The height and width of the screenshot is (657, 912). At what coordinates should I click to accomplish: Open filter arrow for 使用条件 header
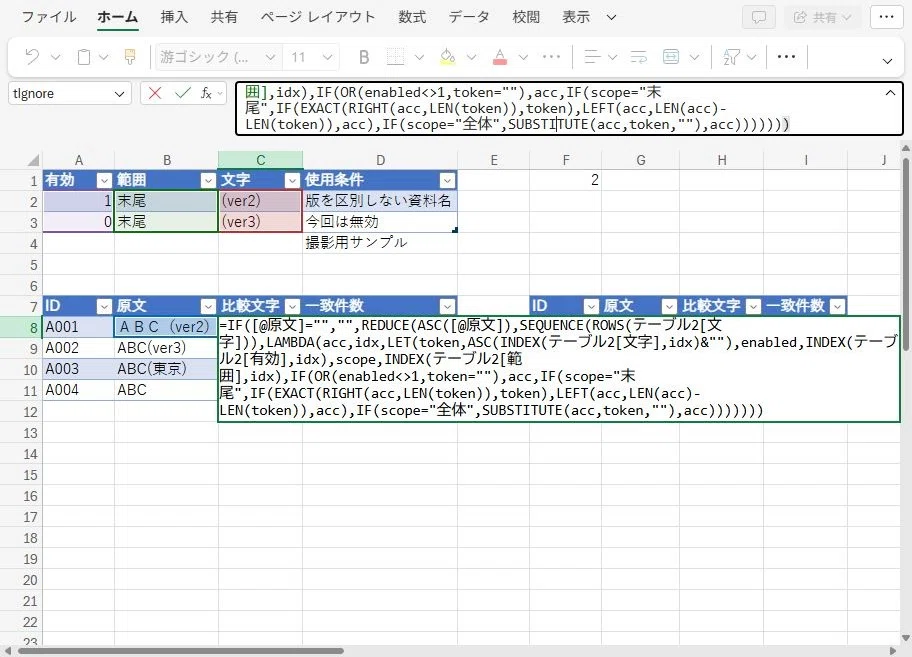click(x=447, y=181)
